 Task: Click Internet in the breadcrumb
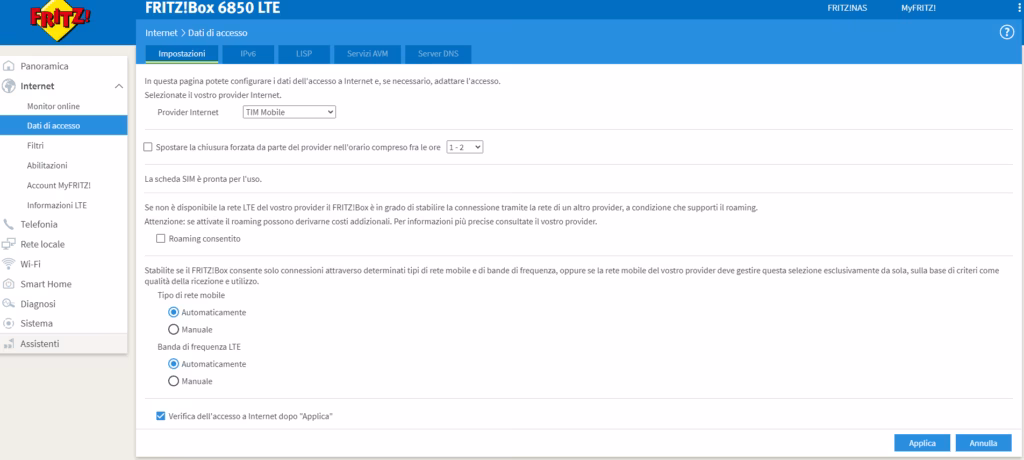(x=161, y=33)
